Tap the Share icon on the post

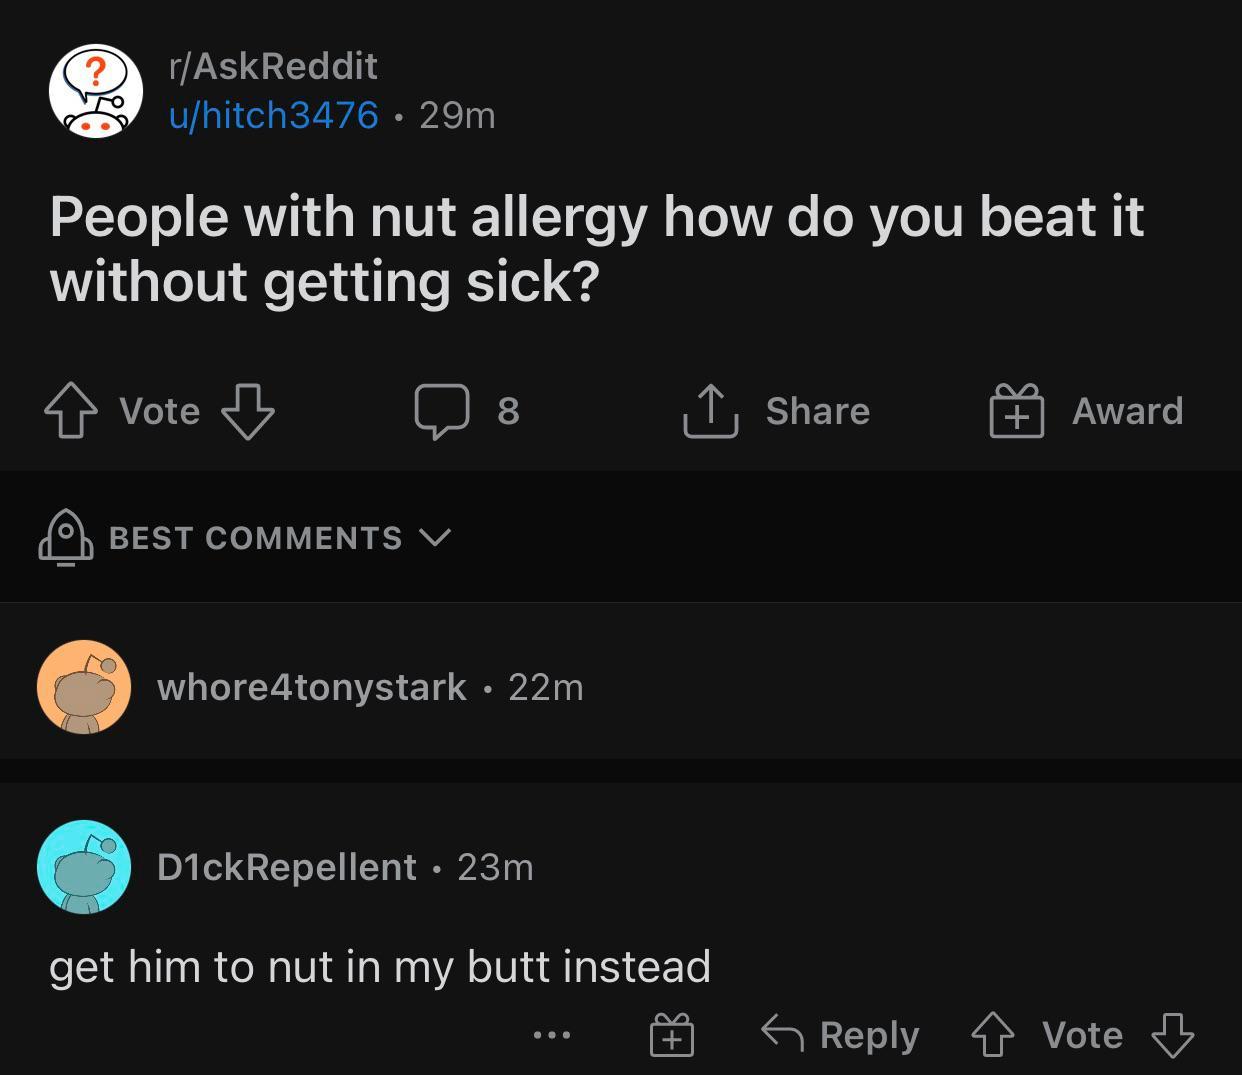click(711, 410)
